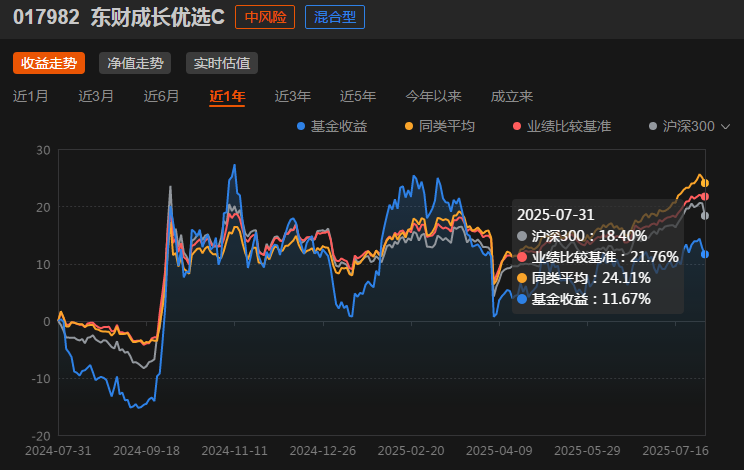This screenshot has height=470, width=744.
Task: Click the x-axis date 2024-09-18
Action: (x=146, y=451)
